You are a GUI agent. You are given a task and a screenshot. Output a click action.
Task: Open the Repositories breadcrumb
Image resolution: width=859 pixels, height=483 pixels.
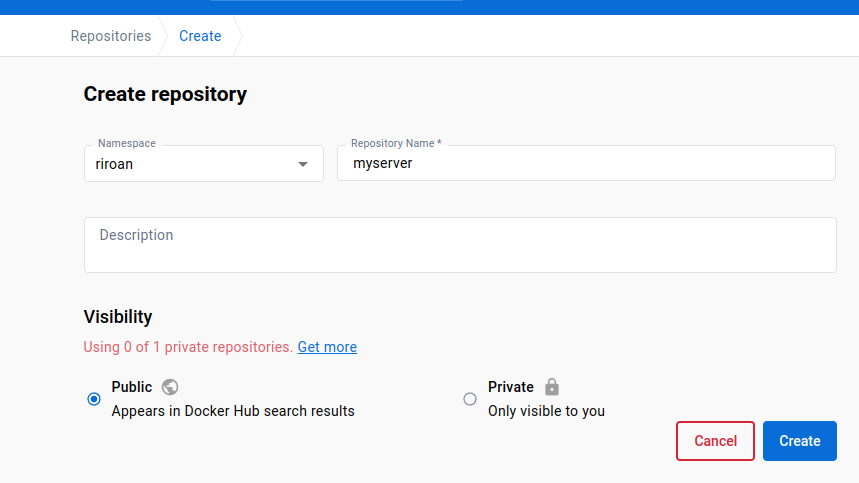pos(111,36)
